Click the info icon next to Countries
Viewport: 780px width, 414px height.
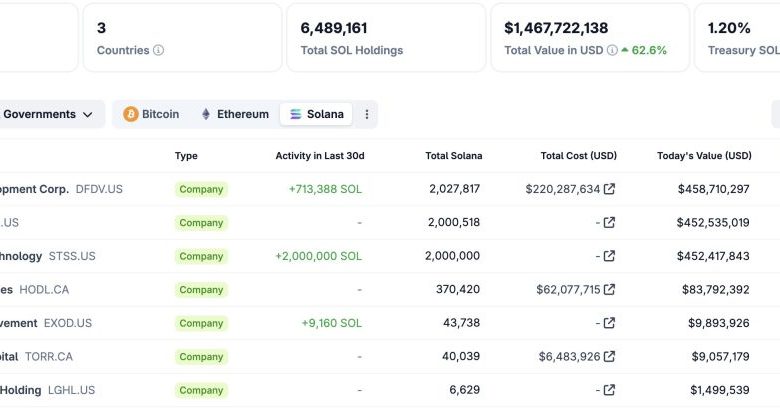click(x=158, y=50)
